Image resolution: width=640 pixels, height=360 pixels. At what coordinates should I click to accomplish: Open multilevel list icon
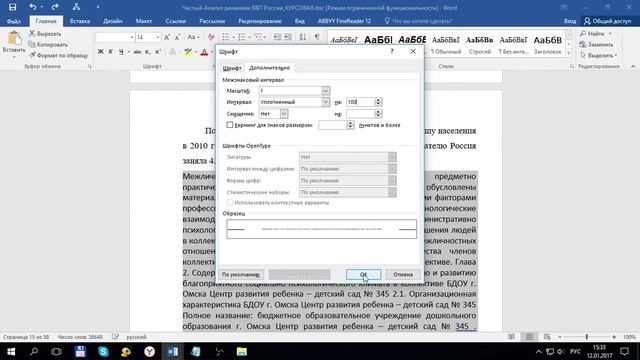coord(258,38)
